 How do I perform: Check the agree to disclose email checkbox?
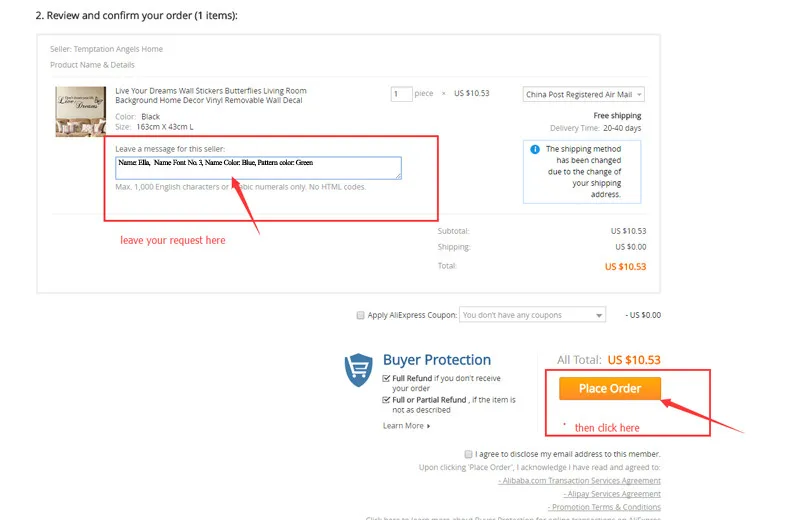tap(468, 454)
